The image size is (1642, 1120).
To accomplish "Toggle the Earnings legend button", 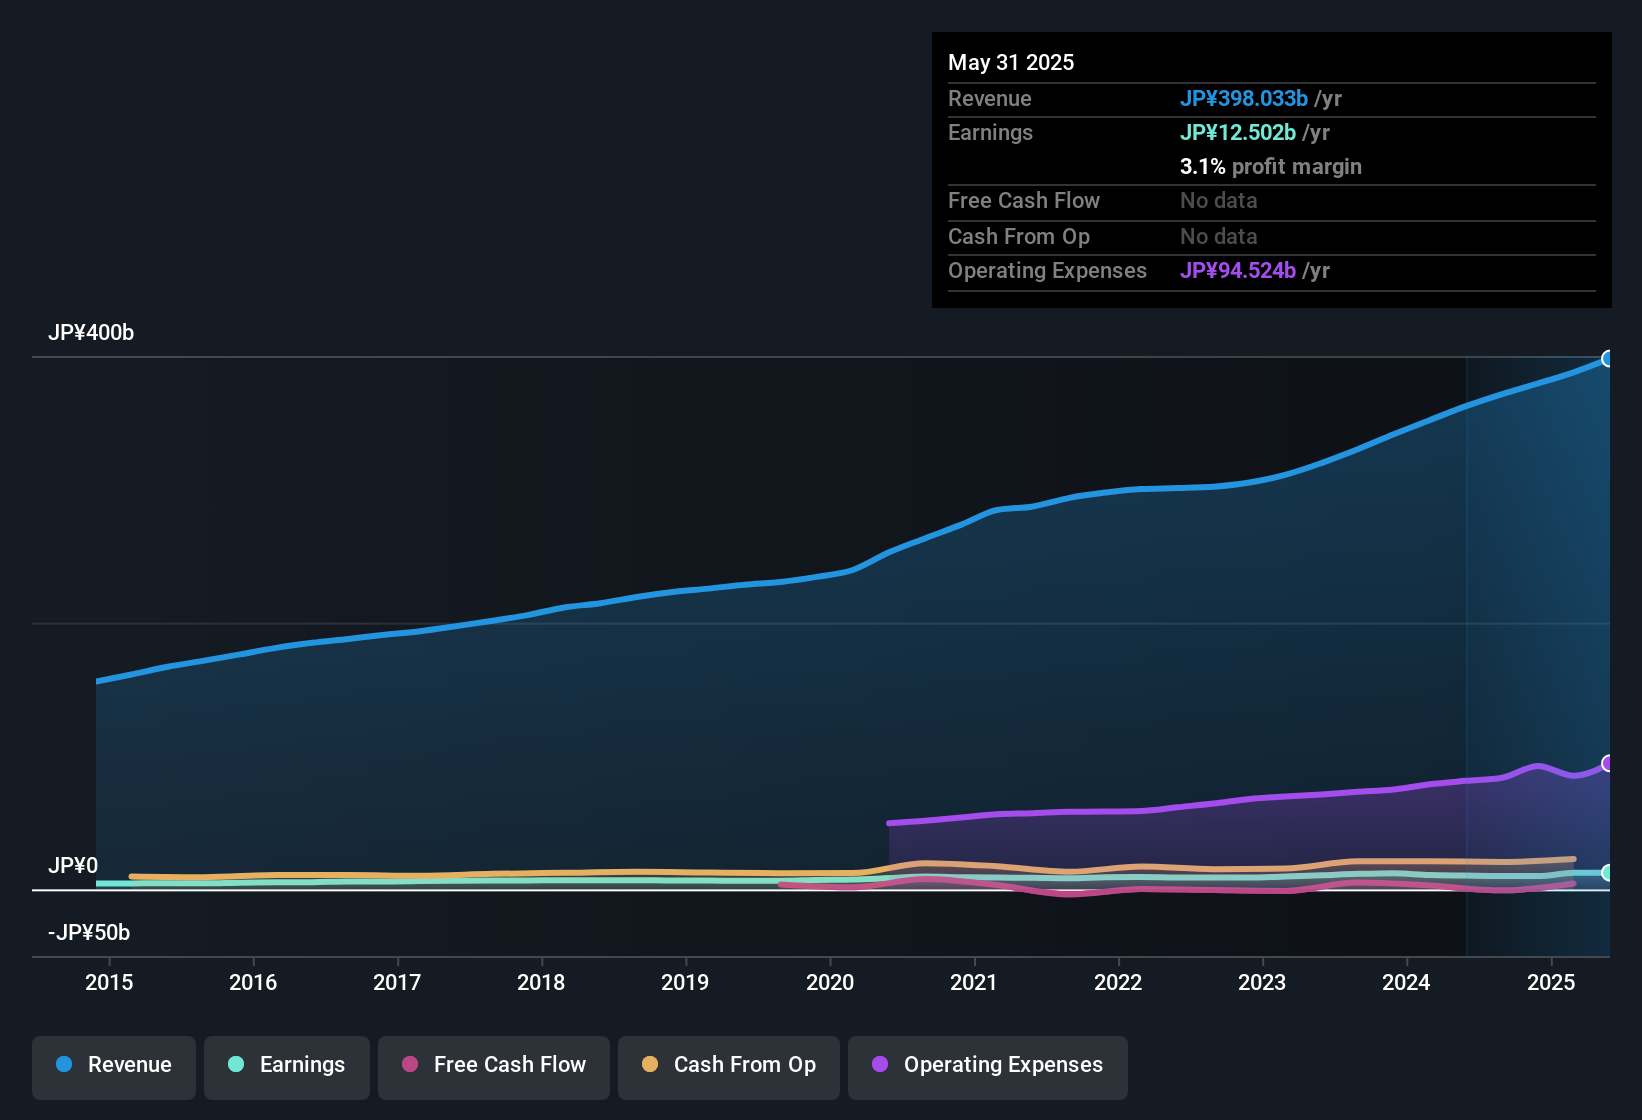I will (287, 1065).
